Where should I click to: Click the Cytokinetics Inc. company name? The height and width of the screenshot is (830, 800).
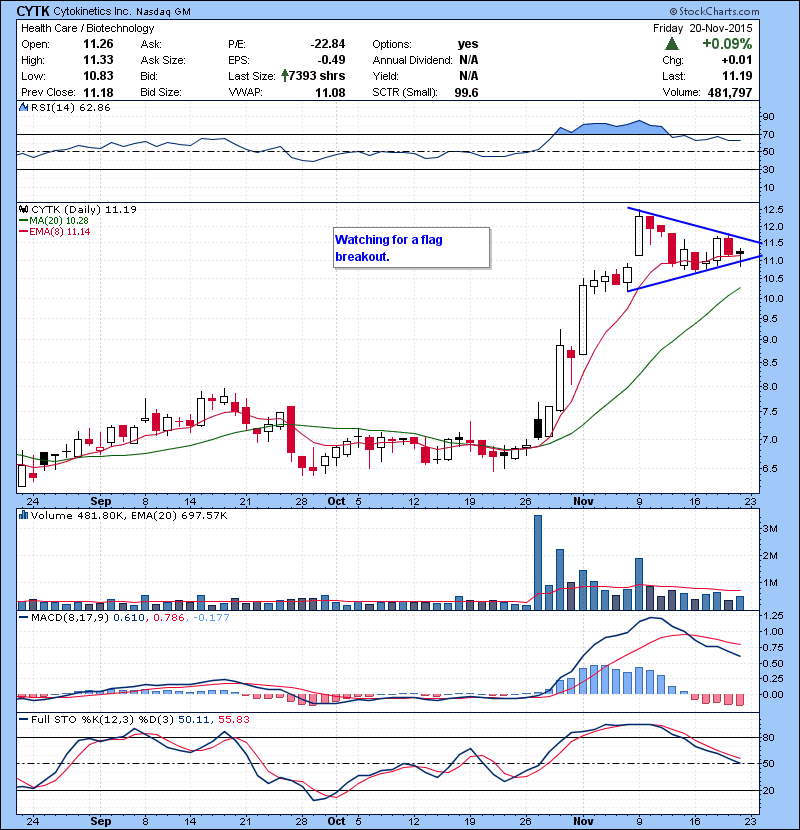click(x=93, y=11)
